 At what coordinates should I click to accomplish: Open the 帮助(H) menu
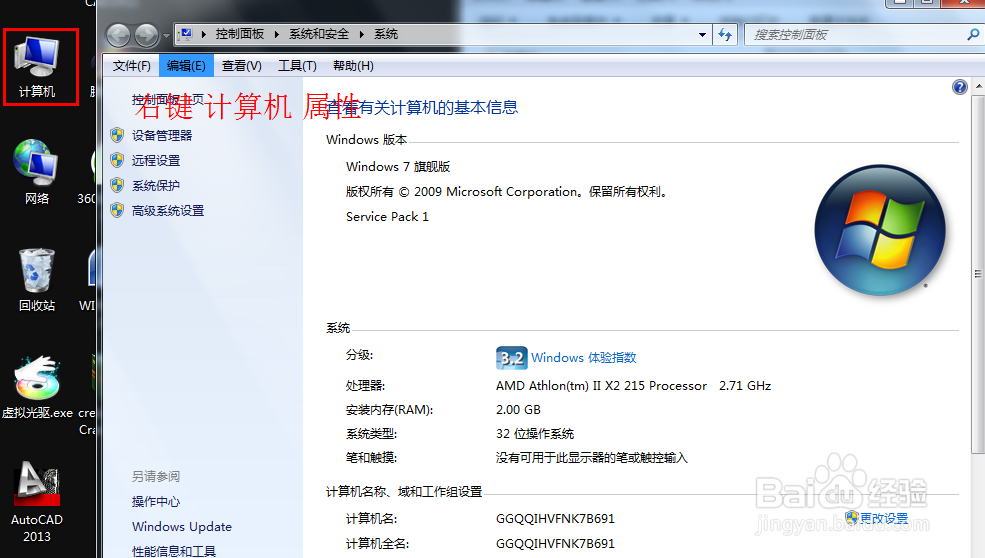(x=353, y=66)
